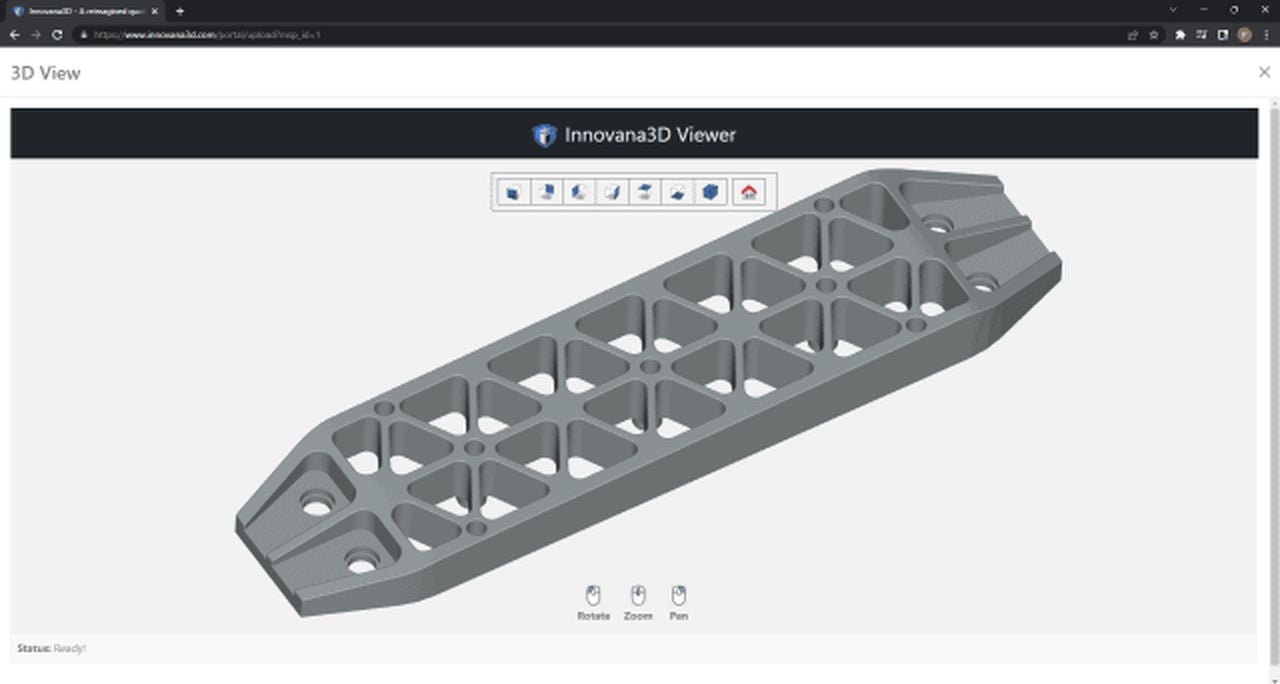1280x684 pixels.
Task: Click the Rotate mouse icon
Action: click(593, 597)
